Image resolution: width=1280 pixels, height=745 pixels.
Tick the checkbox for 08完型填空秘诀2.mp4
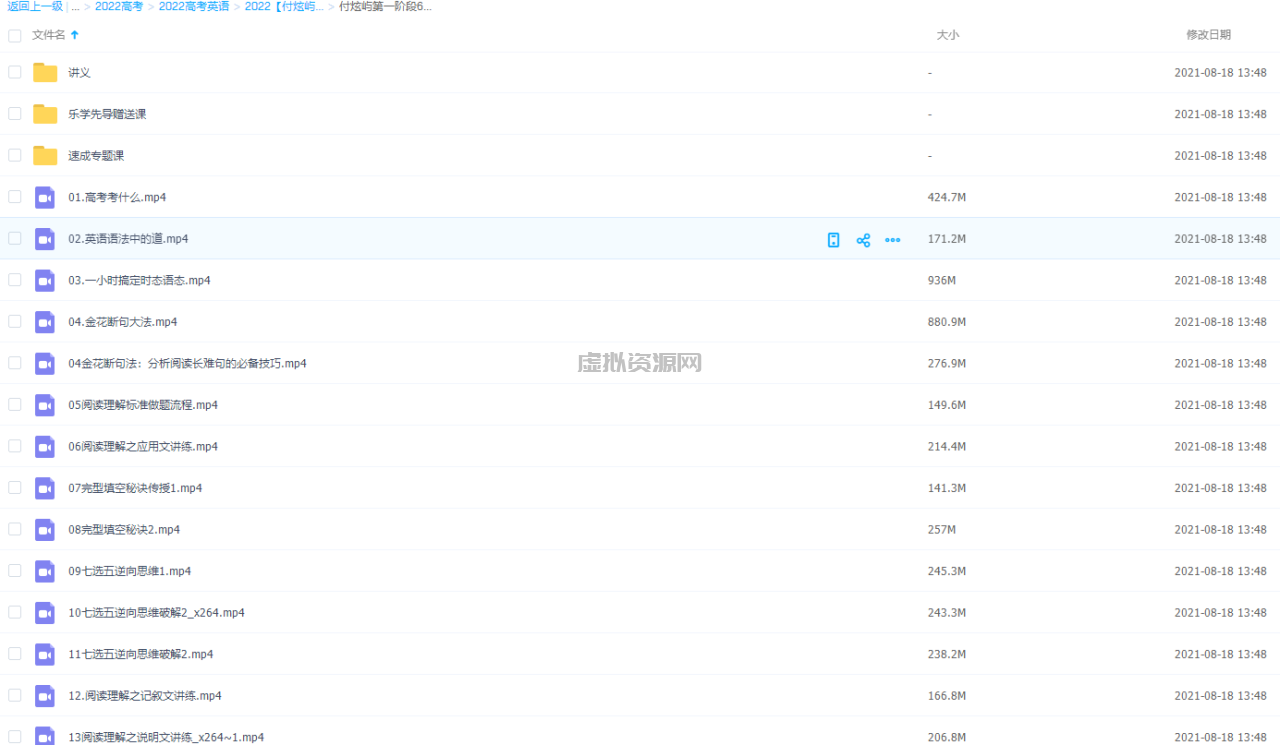coord(14,529)
